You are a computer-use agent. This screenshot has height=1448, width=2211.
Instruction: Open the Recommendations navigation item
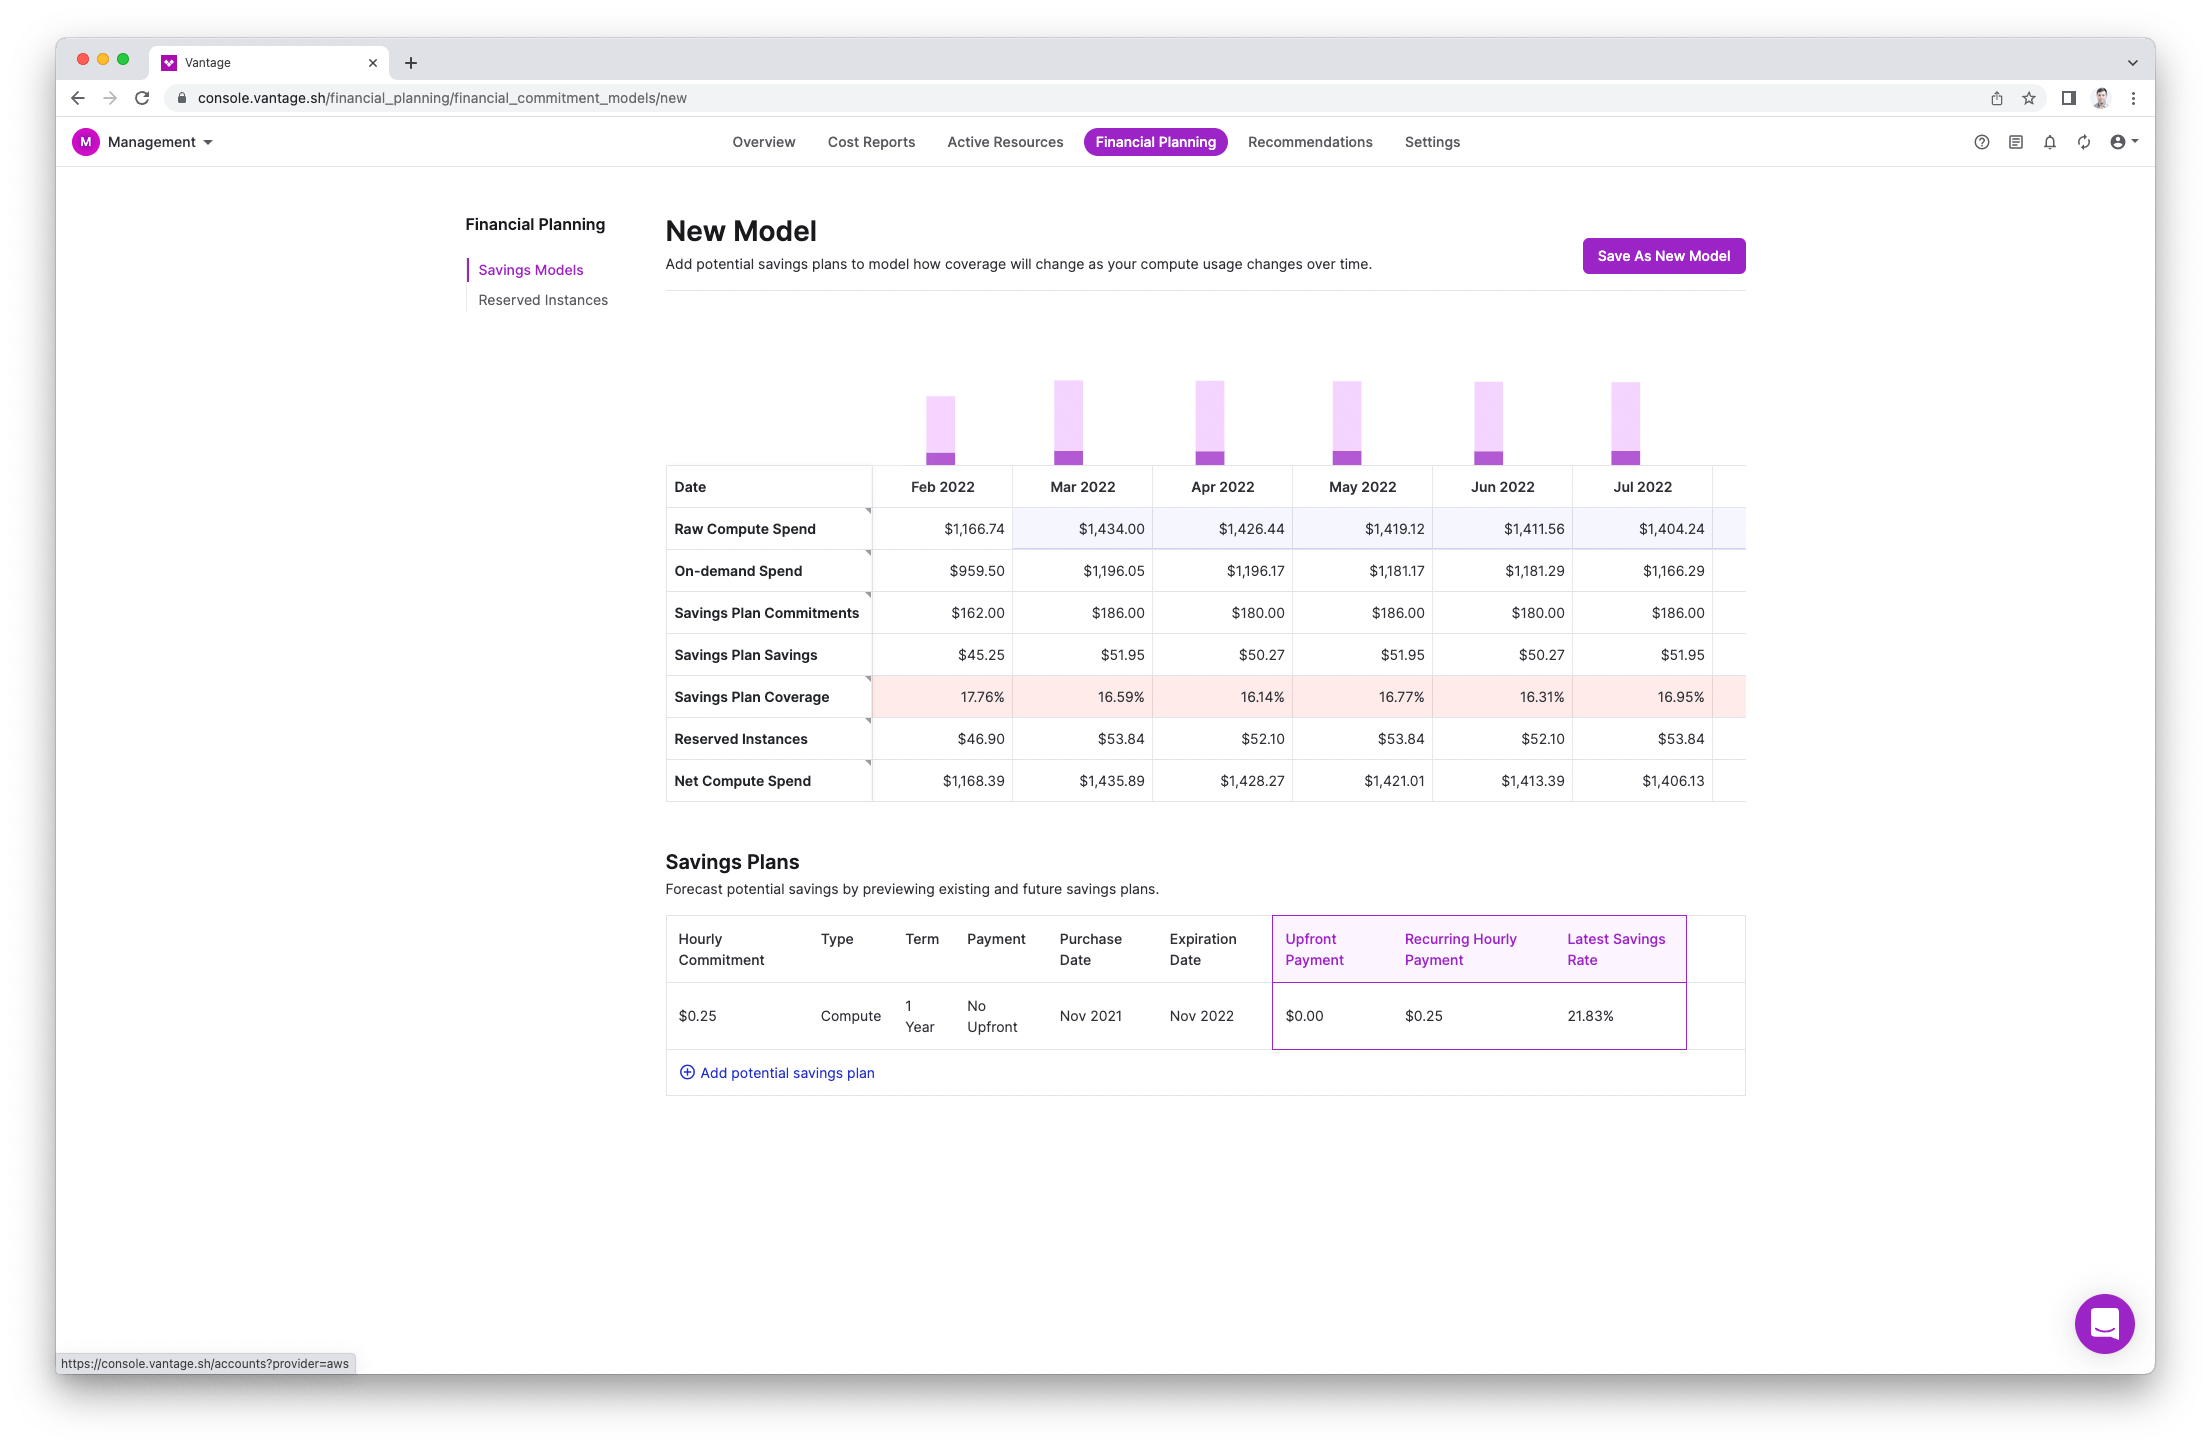coord(1310,142)
